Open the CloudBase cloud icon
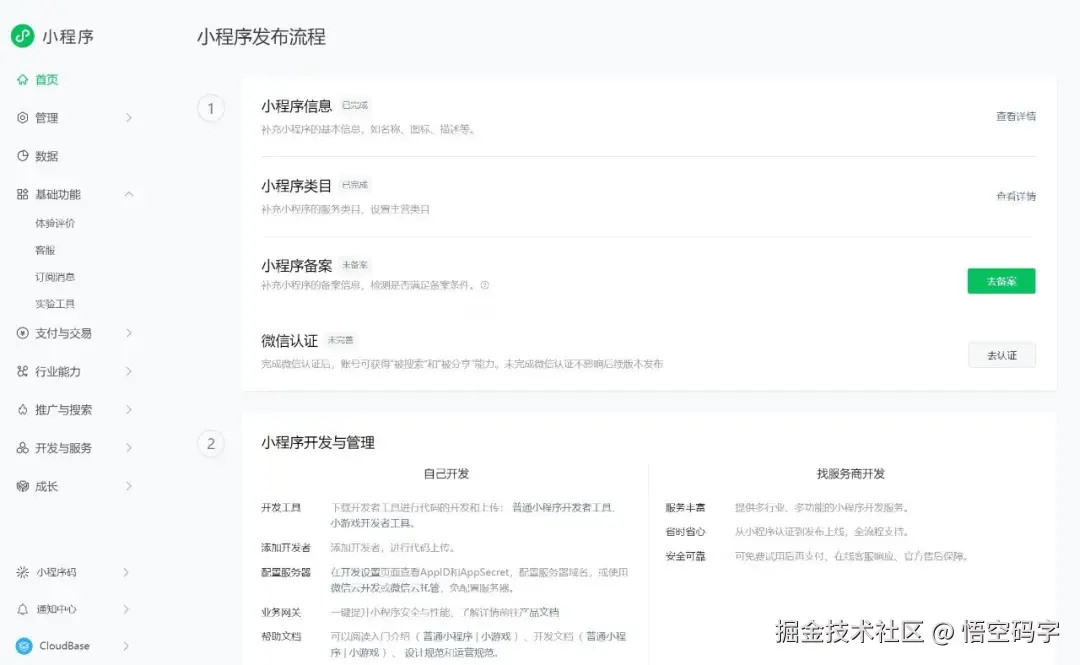 [x=22, y=644]
